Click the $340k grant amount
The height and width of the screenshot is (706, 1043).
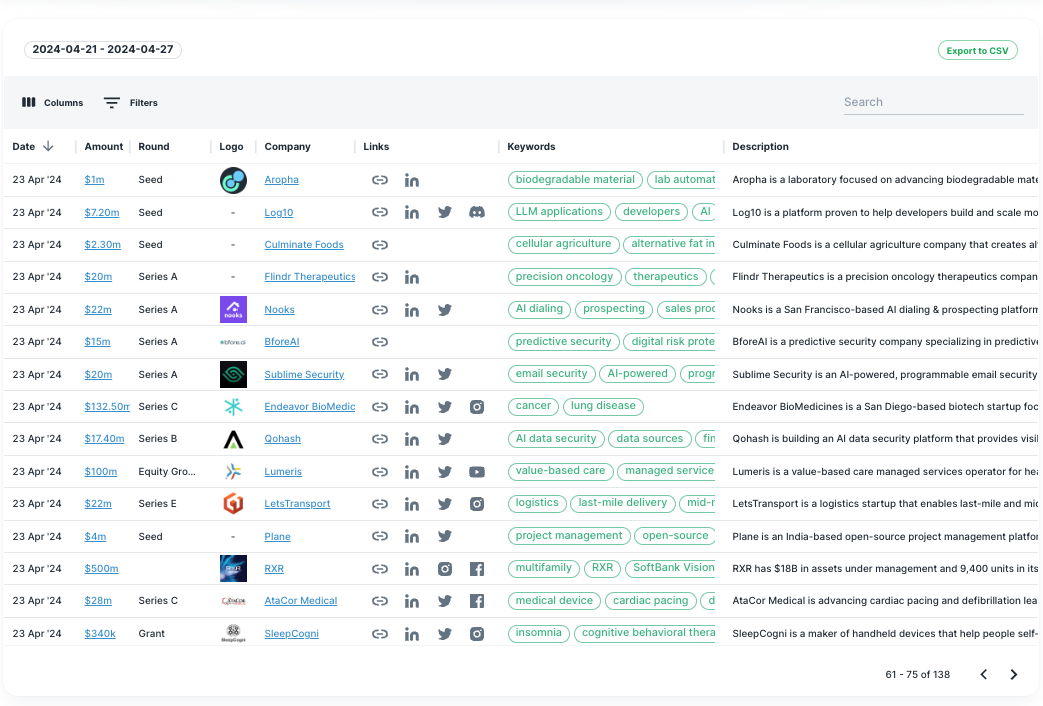[100, 633]
